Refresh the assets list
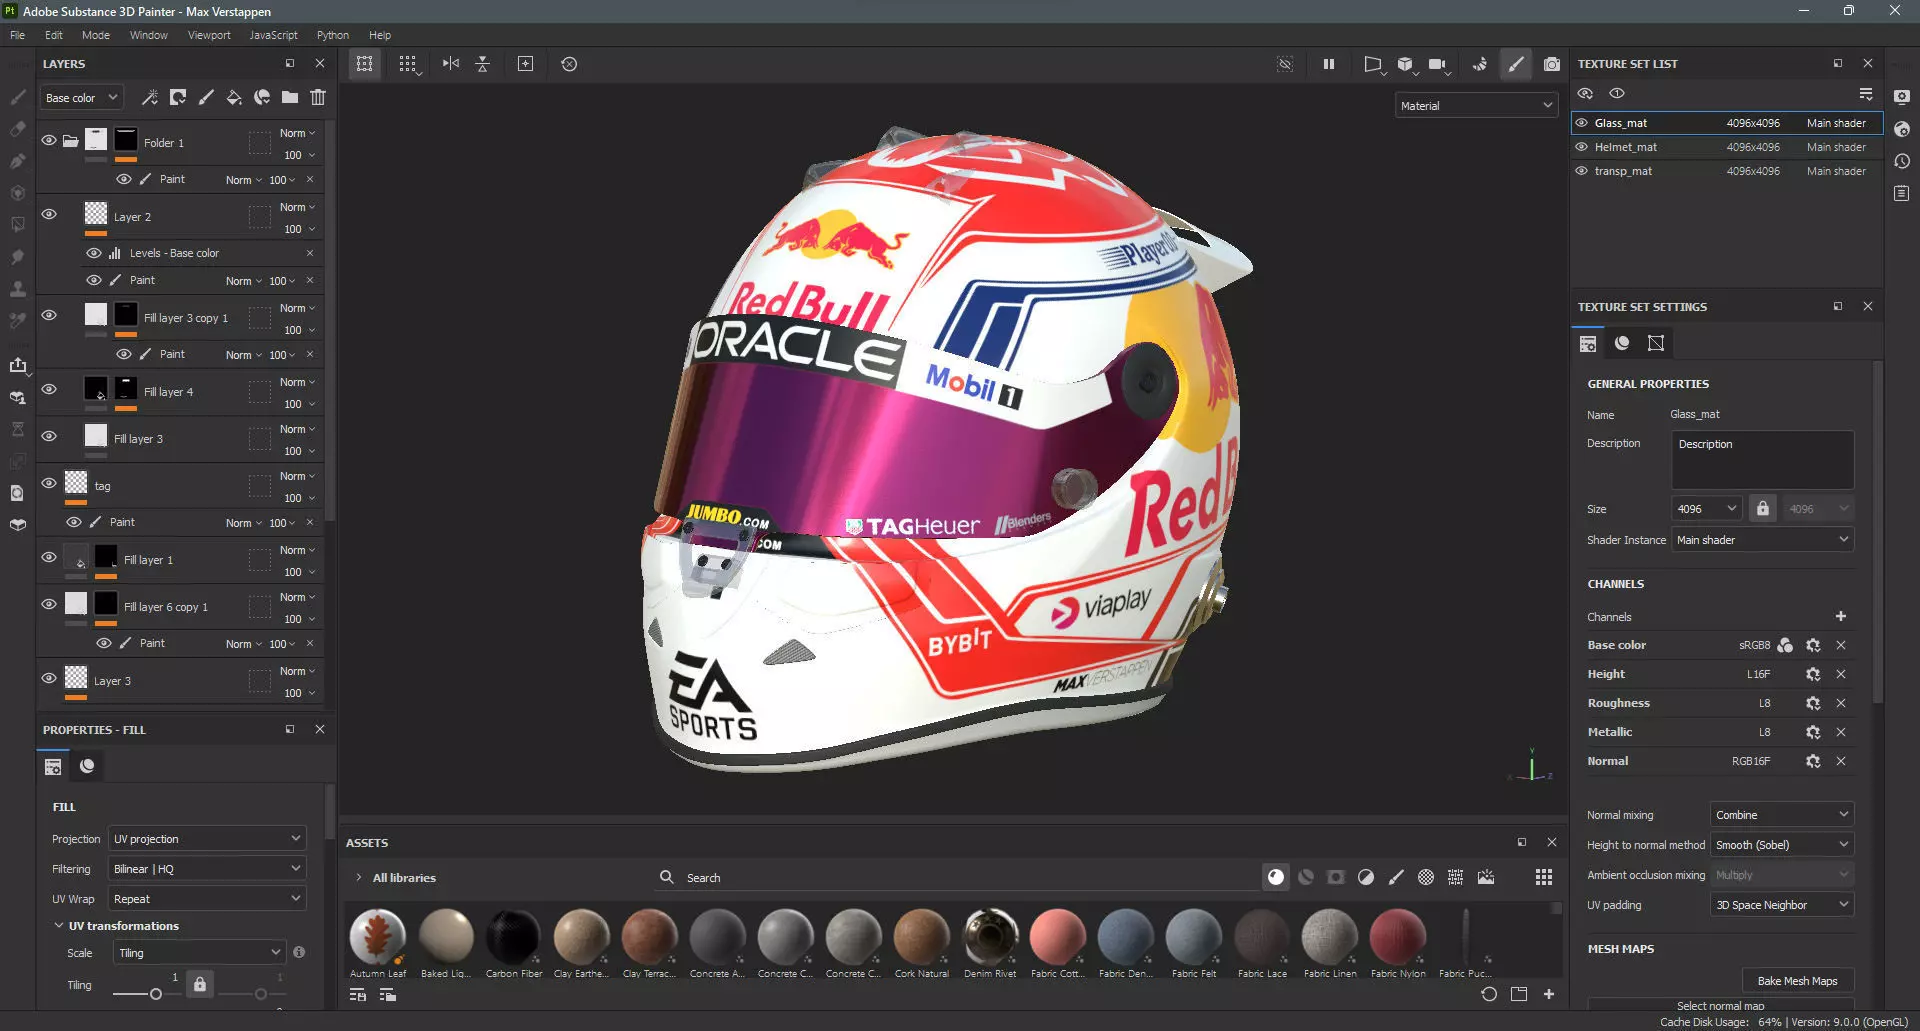This screenshot has width=1920, height=1031. pos(1489,994)
